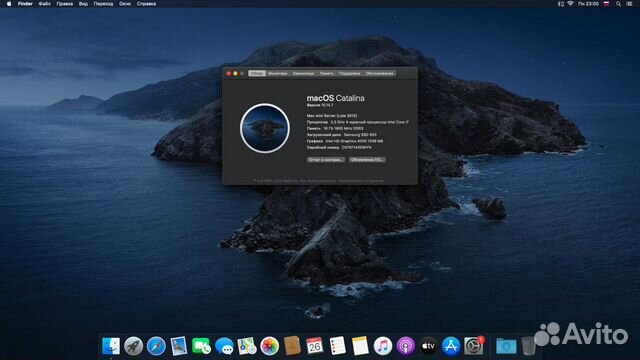This screenshot has height=360, width=640.
Task: Open Finder from the Dock
Action: pyautogui.click(x=111, y=346)
